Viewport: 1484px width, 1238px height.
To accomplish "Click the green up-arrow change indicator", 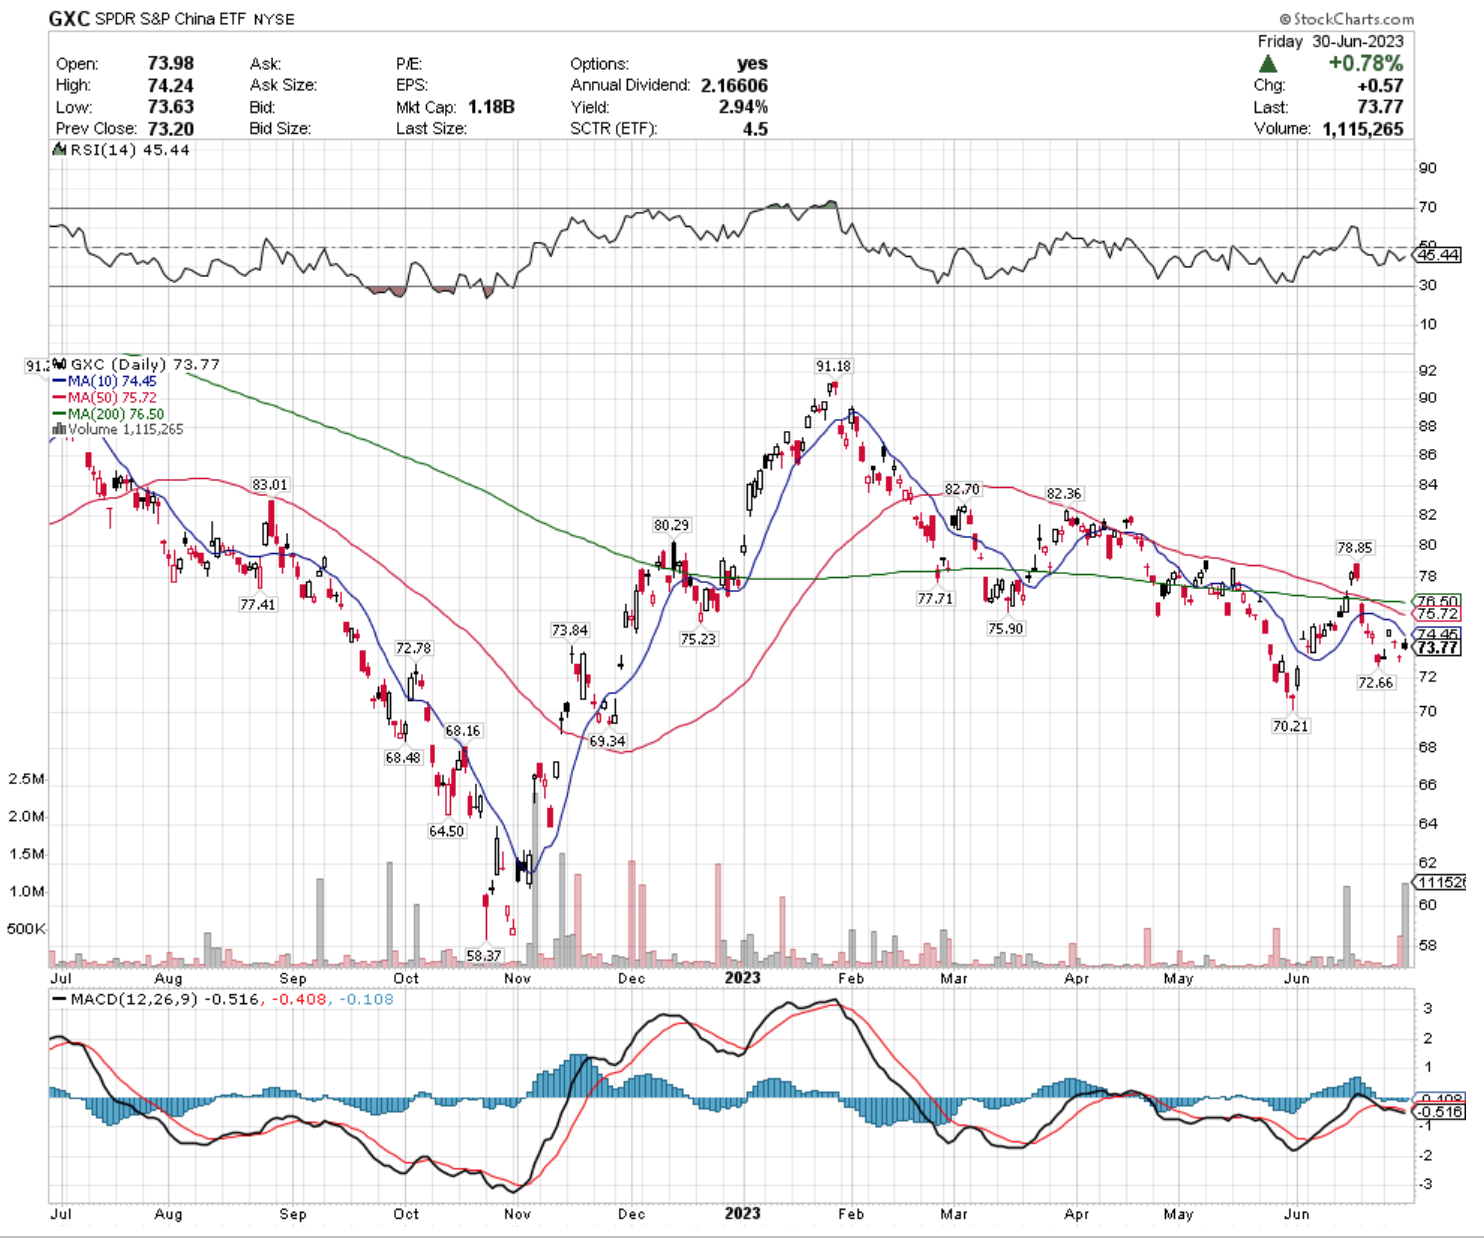I will pyautogui.click(x=1268, y=64).
